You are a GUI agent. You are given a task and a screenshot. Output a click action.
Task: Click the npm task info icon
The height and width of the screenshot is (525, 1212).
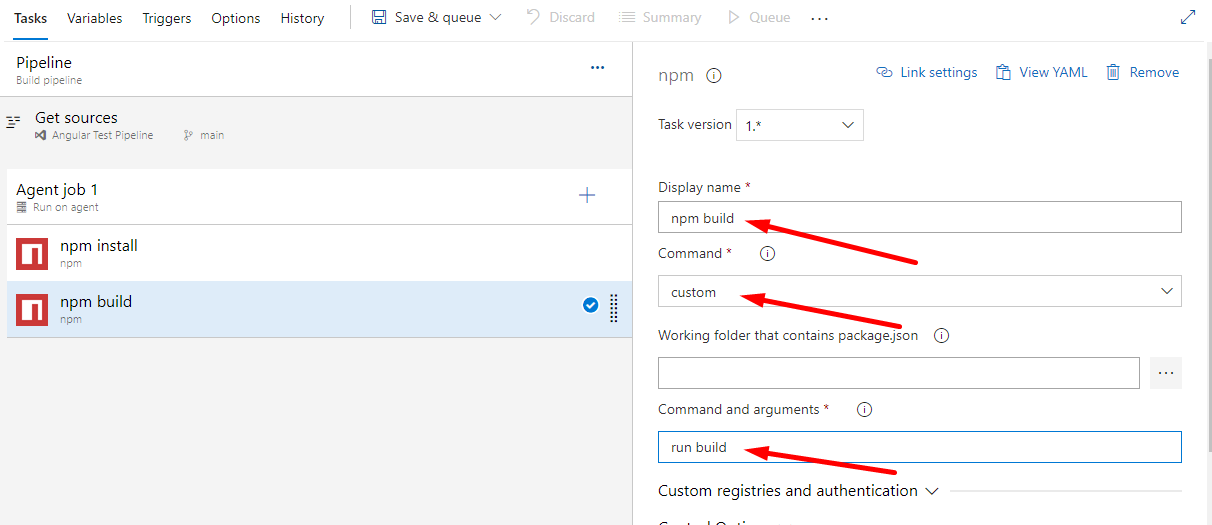click(x=714, y=75)
